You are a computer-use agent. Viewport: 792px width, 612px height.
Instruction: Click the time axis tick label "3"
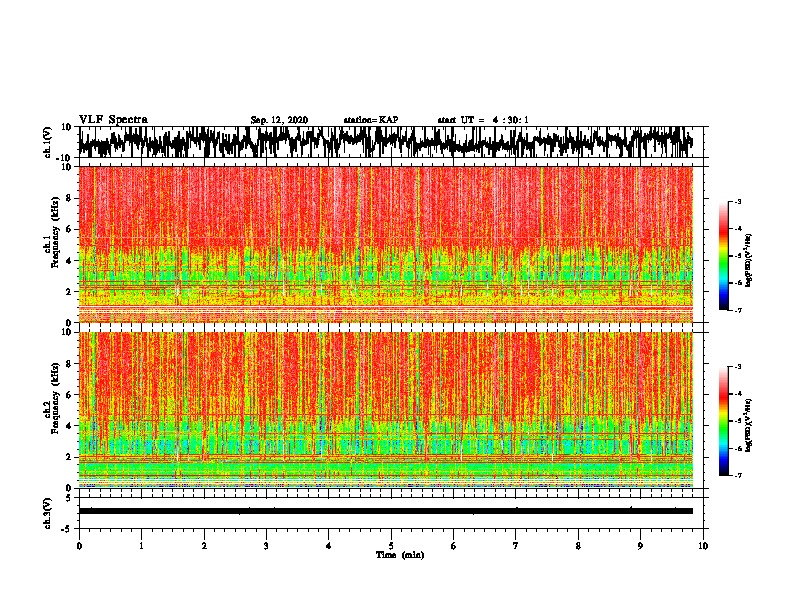coord(266,546)
